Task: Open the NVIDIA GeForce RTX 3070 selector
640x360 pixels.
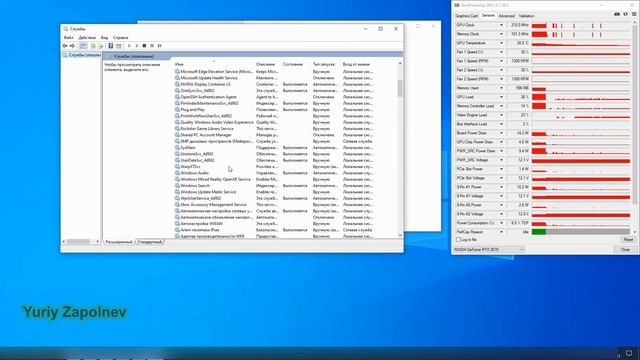Action: coord(489,249)
